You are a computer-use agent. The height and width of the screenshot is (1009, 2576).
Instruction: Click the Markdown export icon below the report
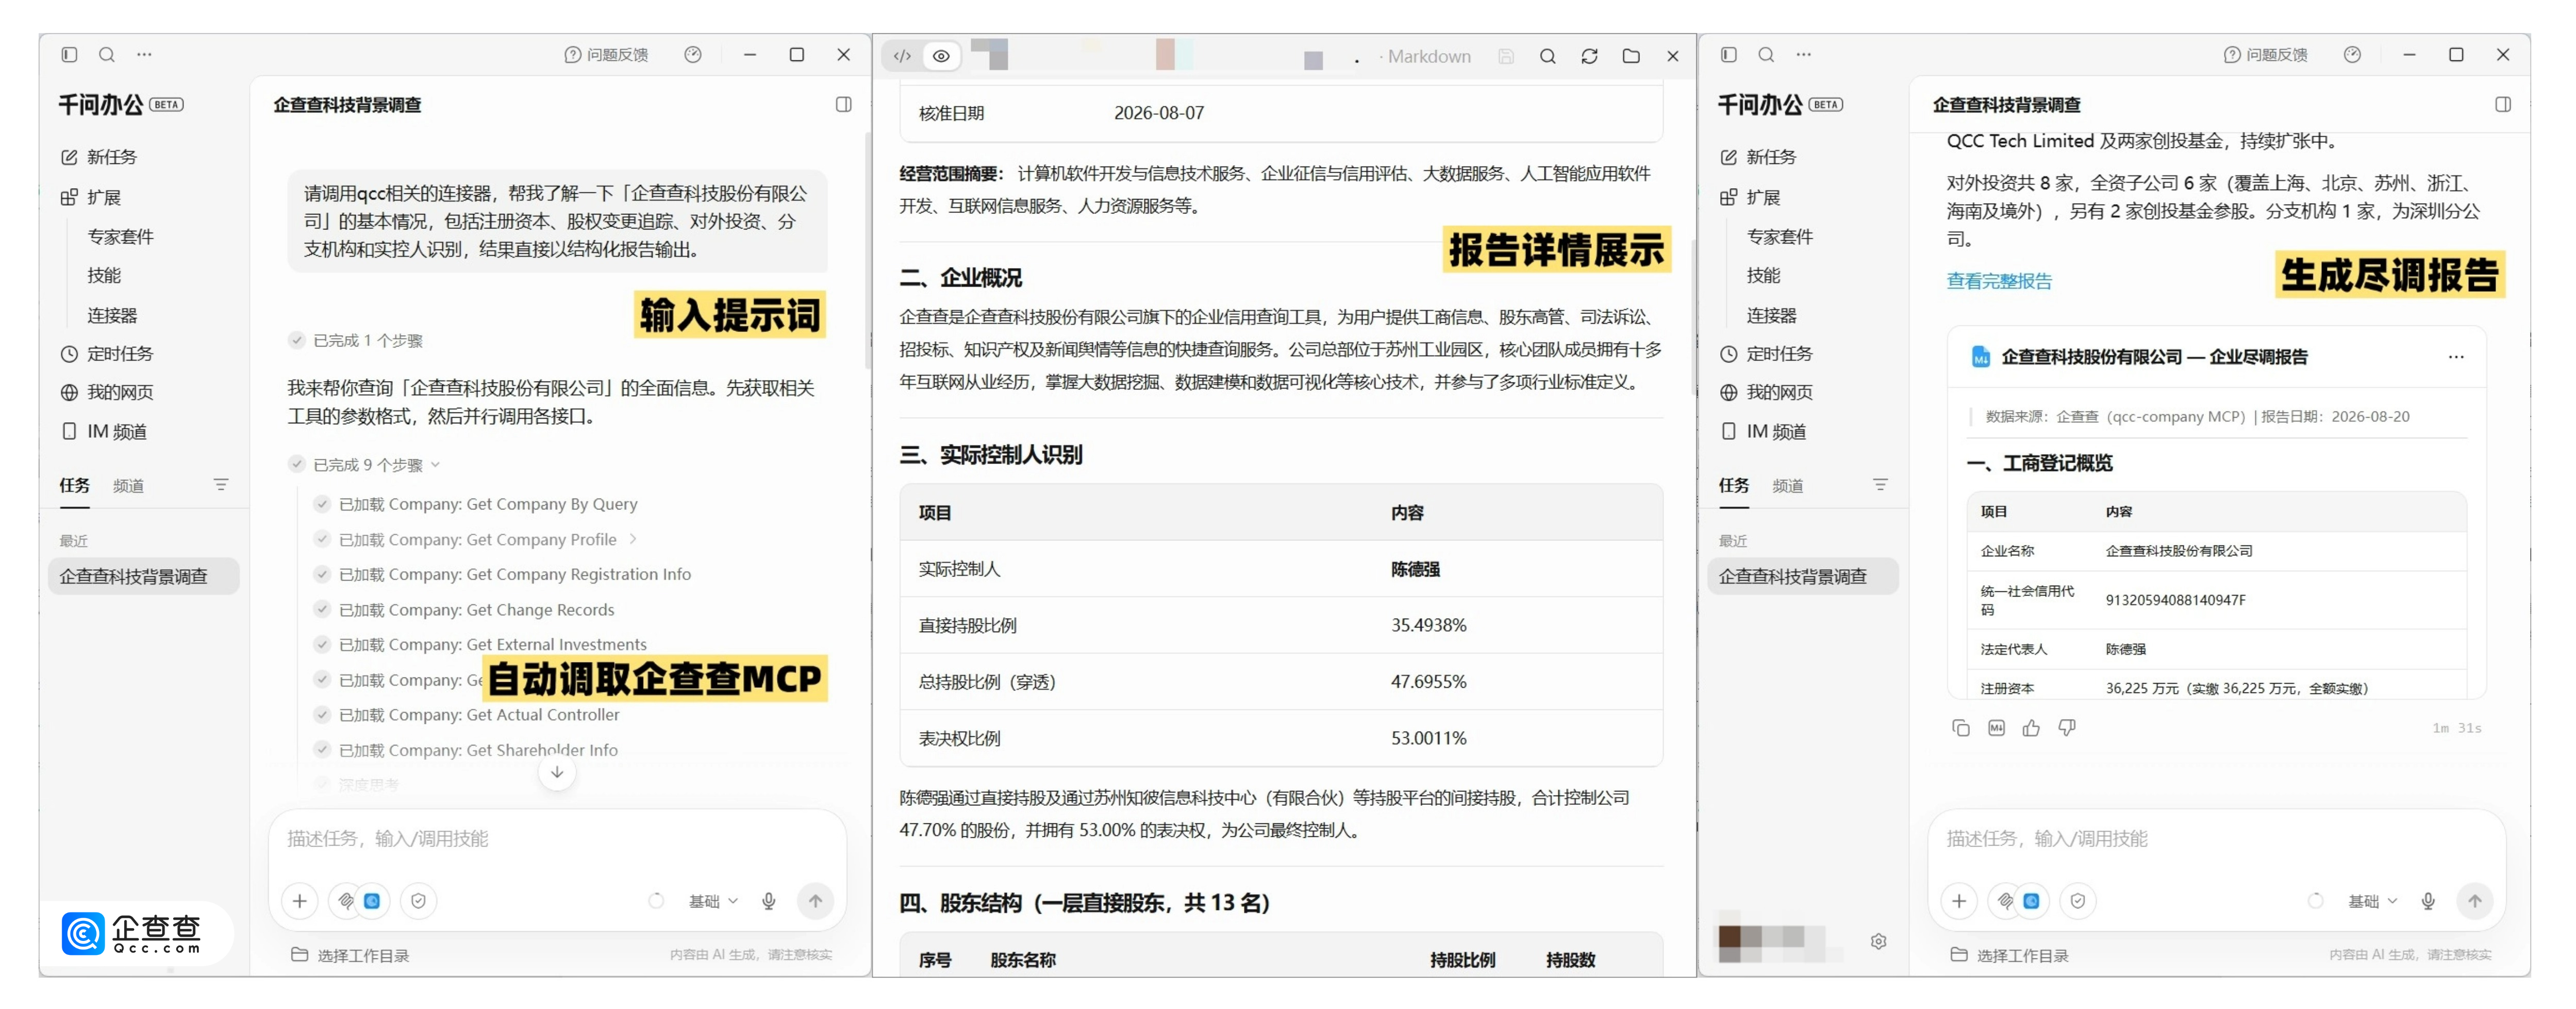pyautogui.click(x=1996, y=728)
